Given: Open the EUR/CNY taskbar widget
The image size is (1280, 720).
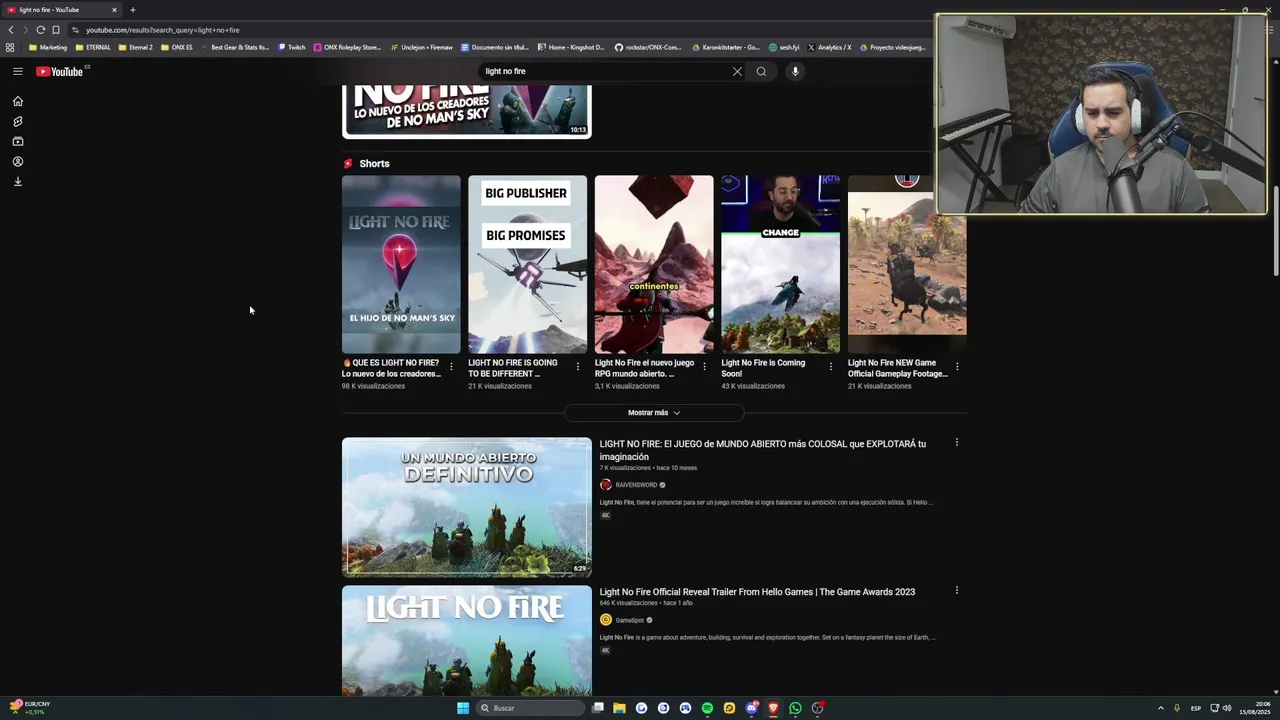Looking at the screenshot, I should tap(30, 708).
